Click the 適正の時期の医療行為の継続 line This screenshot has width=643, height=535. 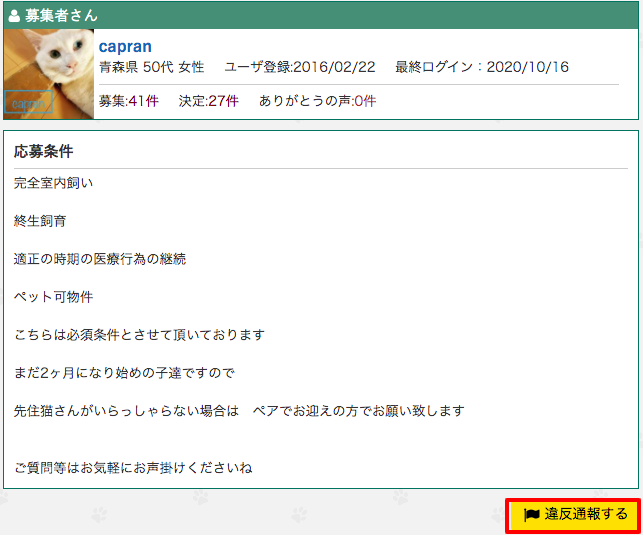(x=100, y=259)
